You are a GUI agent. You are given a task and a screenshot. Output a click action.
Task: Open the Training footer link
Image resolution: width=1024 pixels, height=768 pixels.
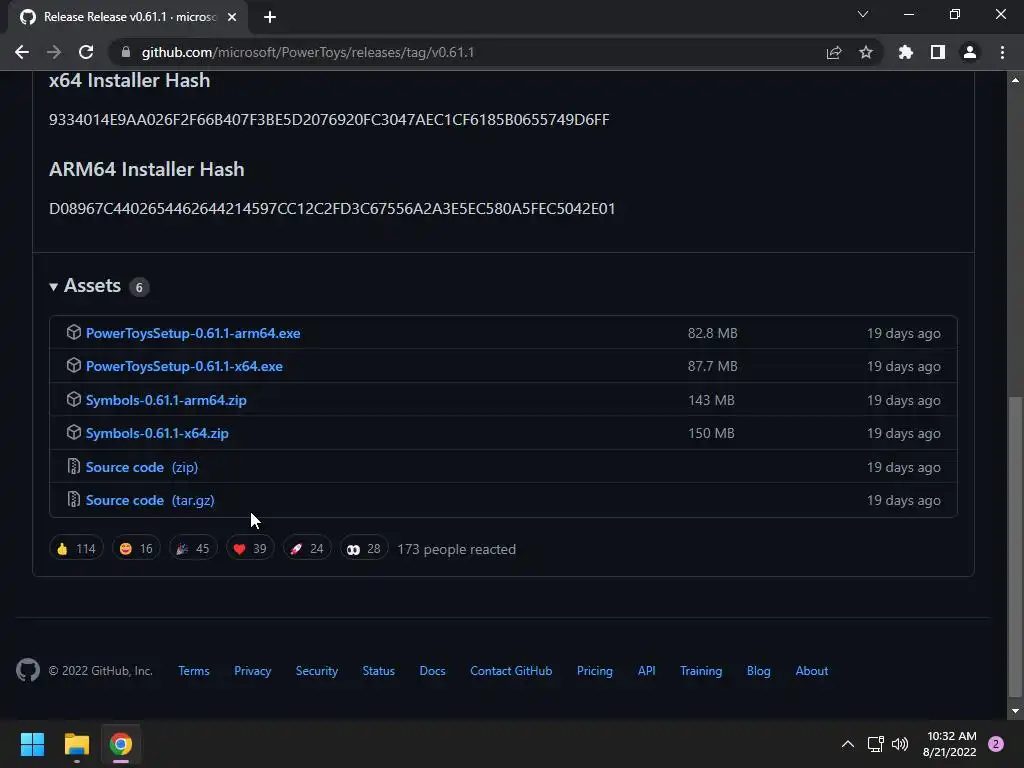coord(701,671)
